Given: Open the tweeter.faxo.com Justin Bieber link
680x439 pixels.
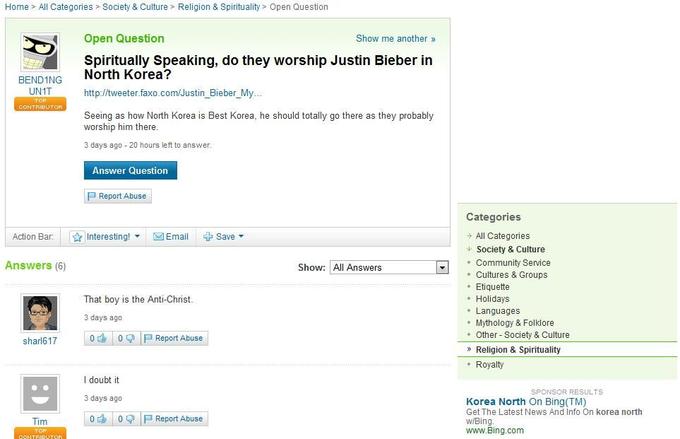Looking at the screenshot, I should pos(173,93).
